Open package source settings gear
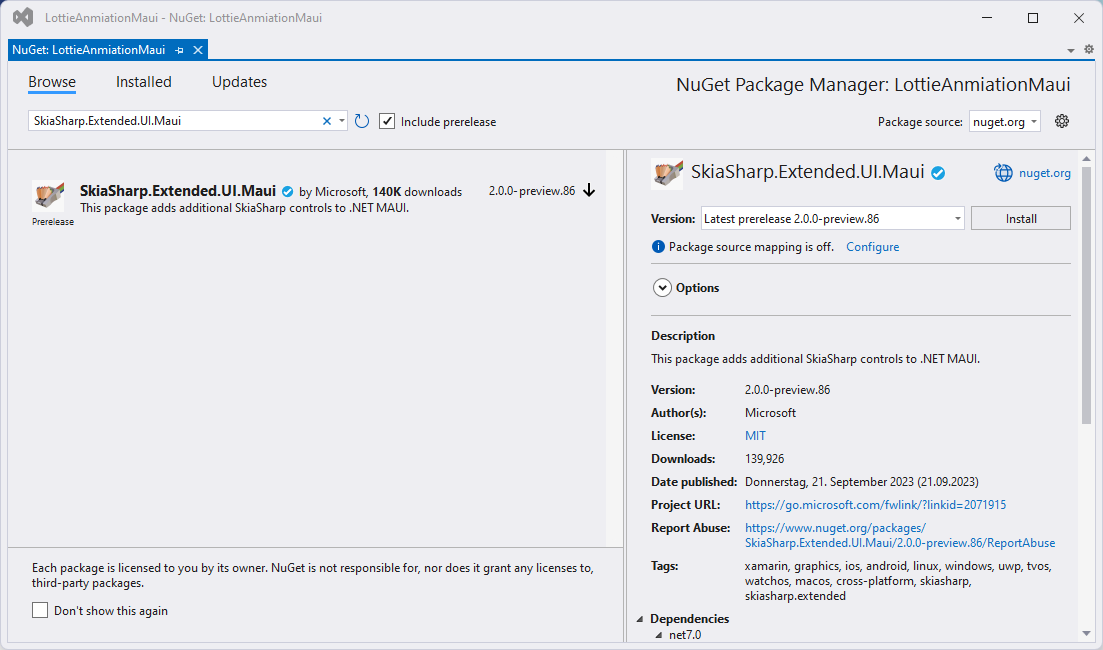The image size is (1103, 650). pyautogui.click(x=1062, y=121)
